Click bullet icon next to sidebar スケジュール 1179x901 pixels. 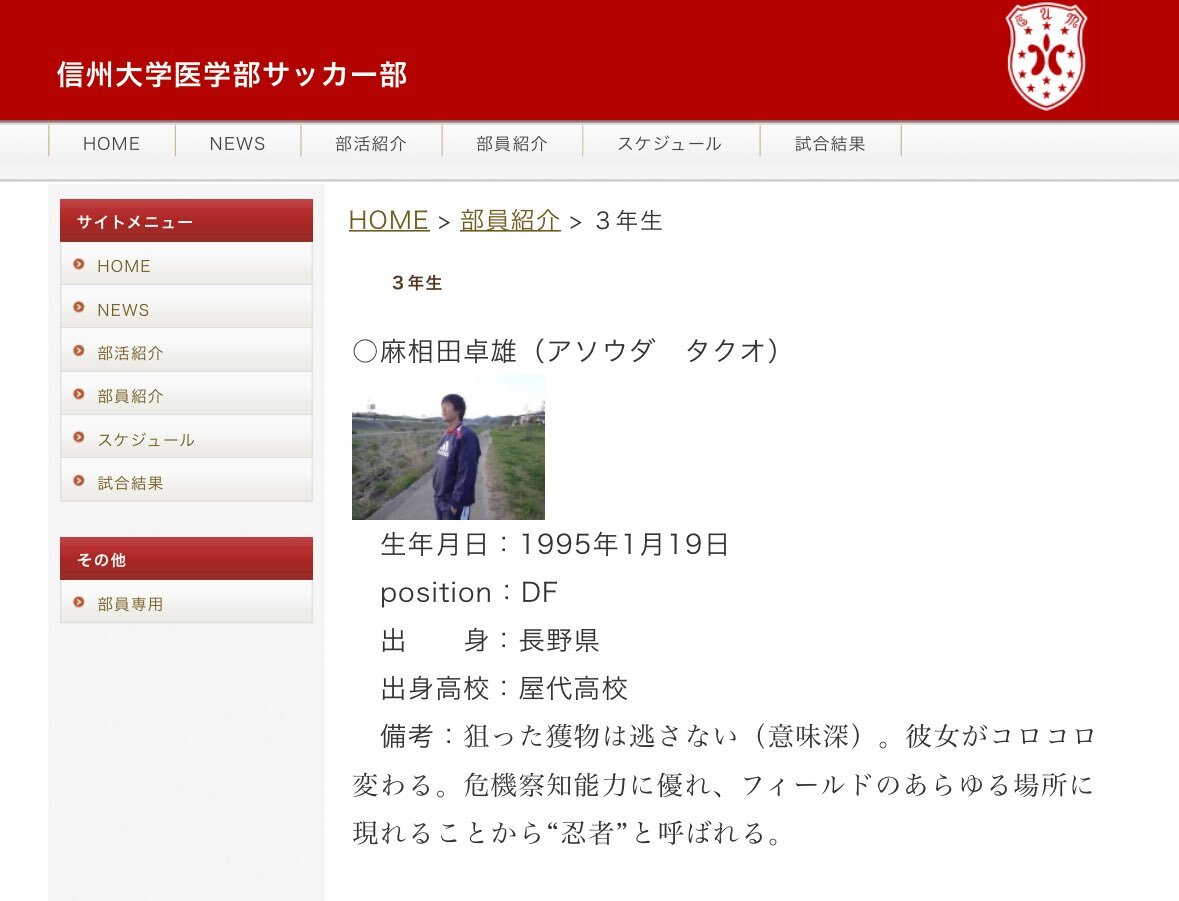(x=79, y=438)
